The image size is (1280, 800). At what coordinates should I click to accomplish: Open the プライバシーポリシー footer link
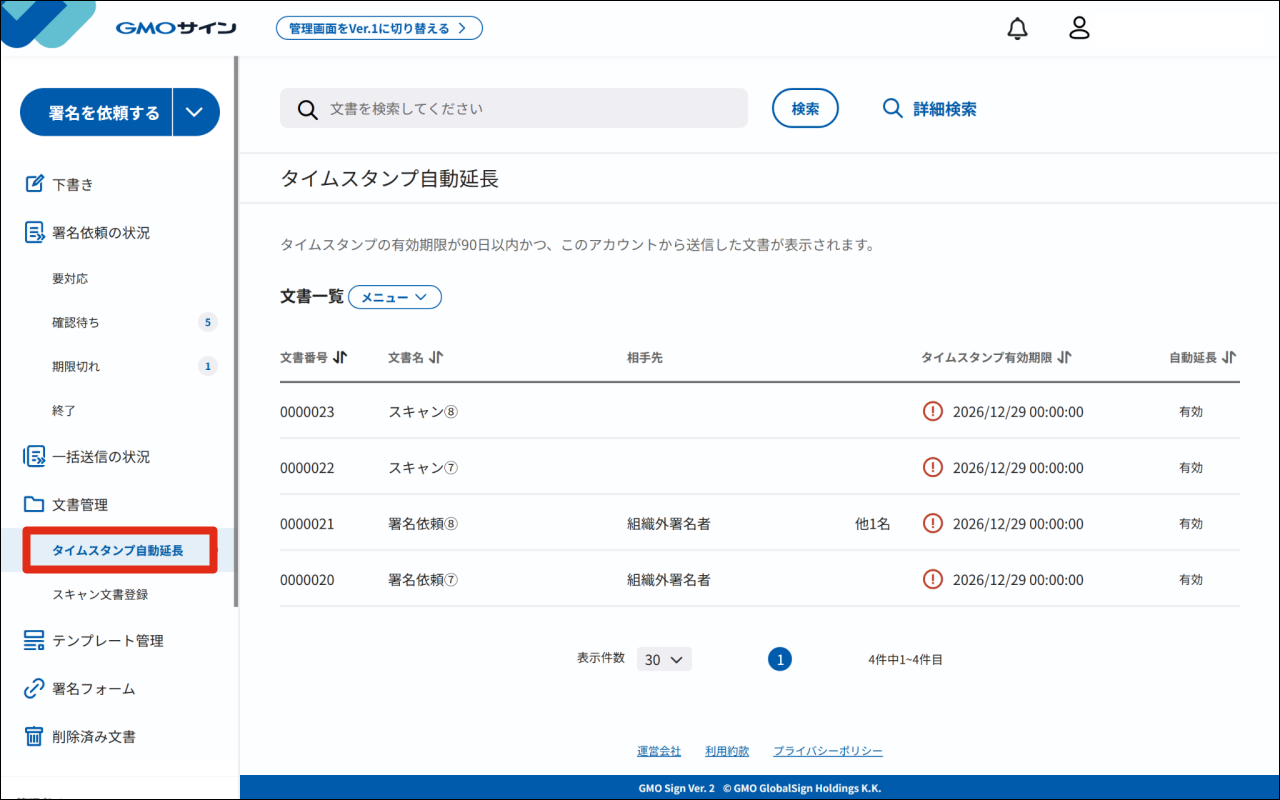[x=828, y=751]
